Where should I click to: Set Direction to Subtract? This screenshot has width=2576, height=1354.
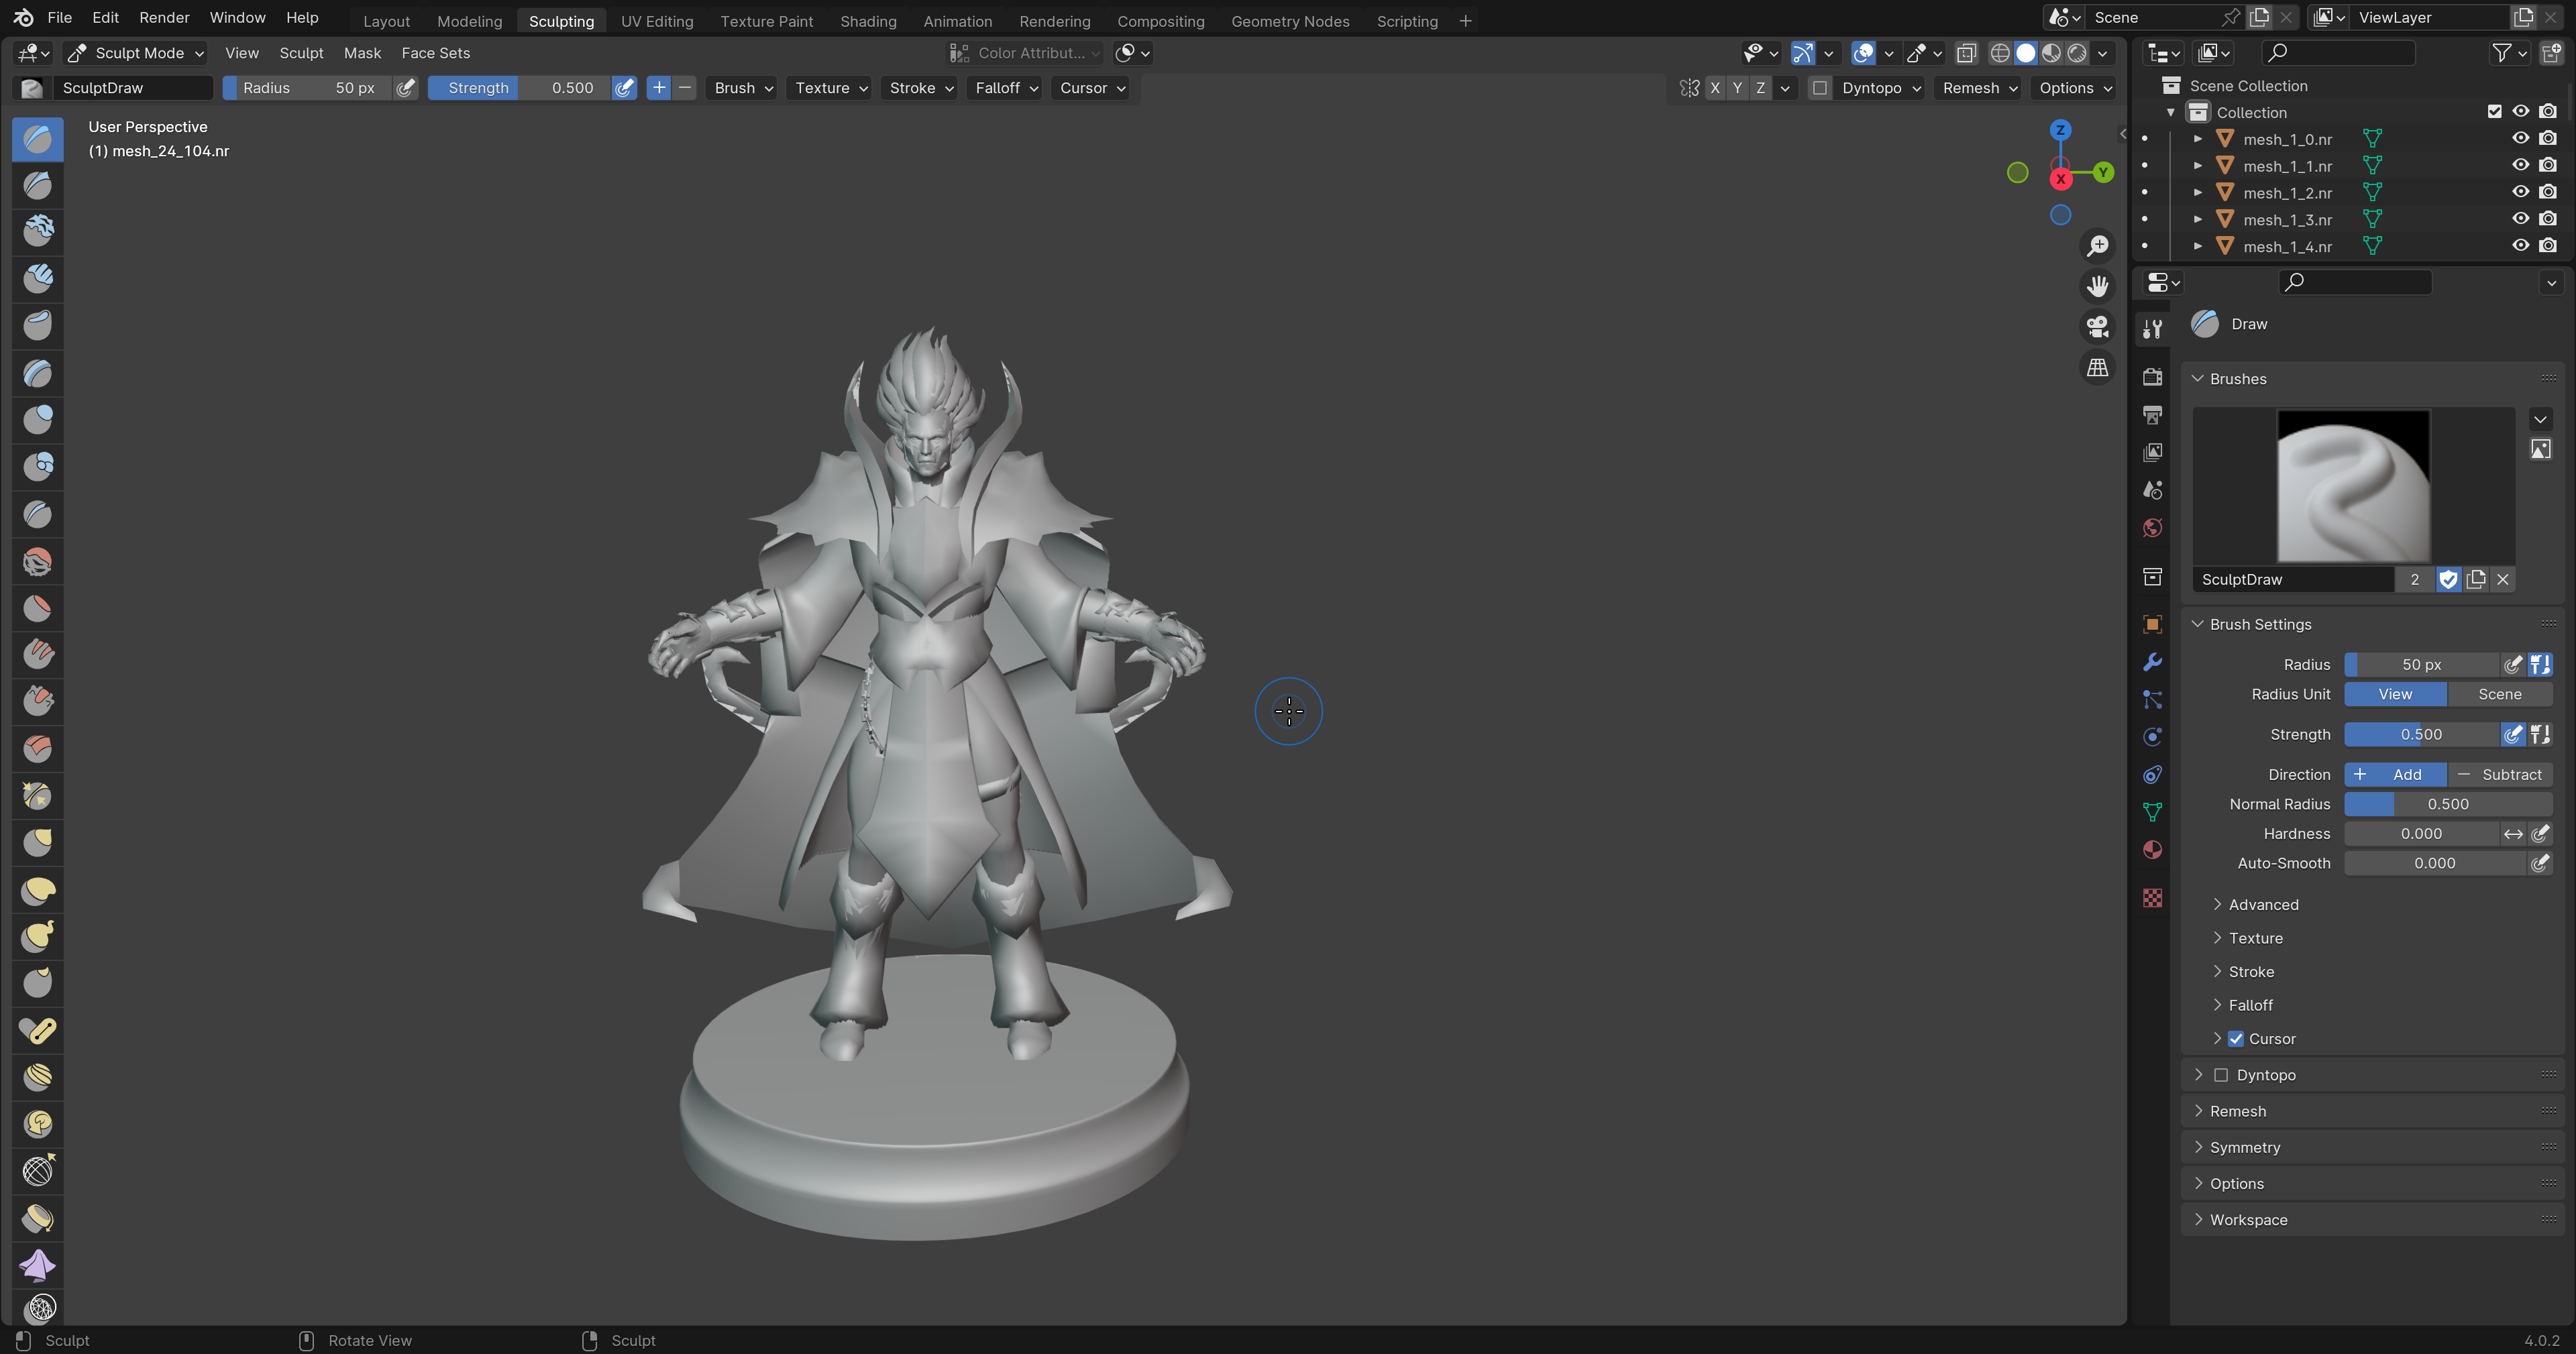point(2500,774)
